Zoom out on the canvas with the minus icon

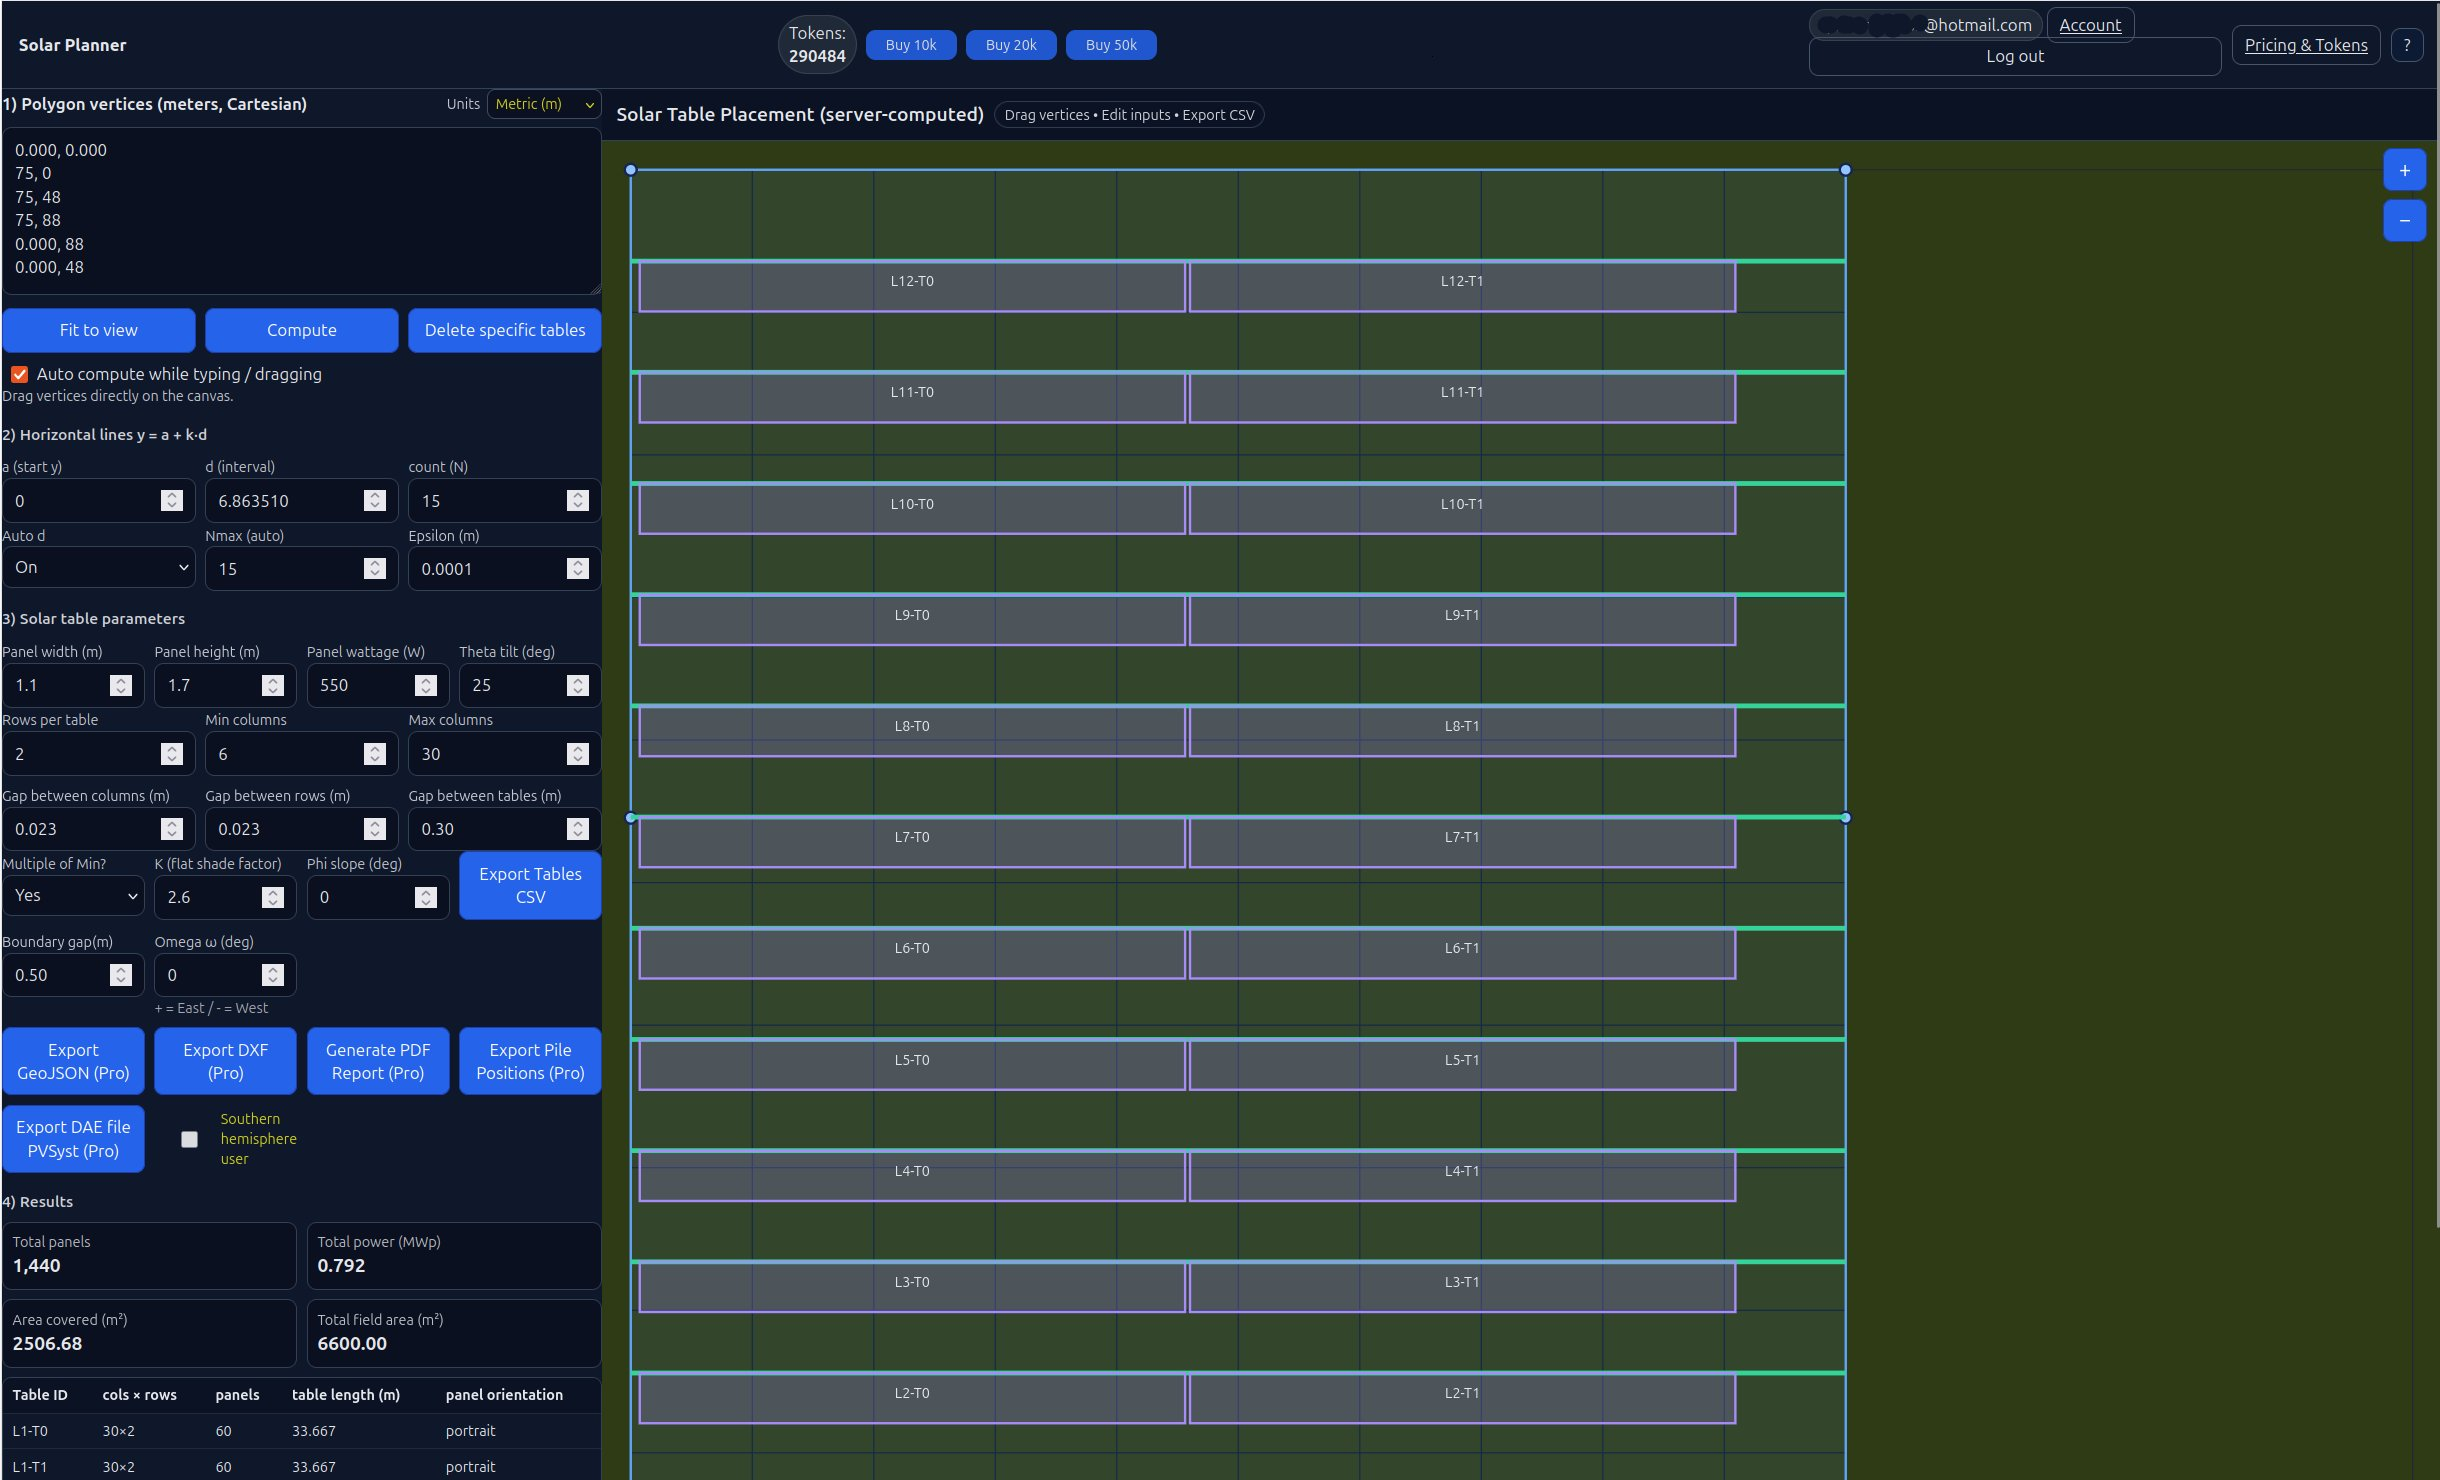[x=2405, y=220]
